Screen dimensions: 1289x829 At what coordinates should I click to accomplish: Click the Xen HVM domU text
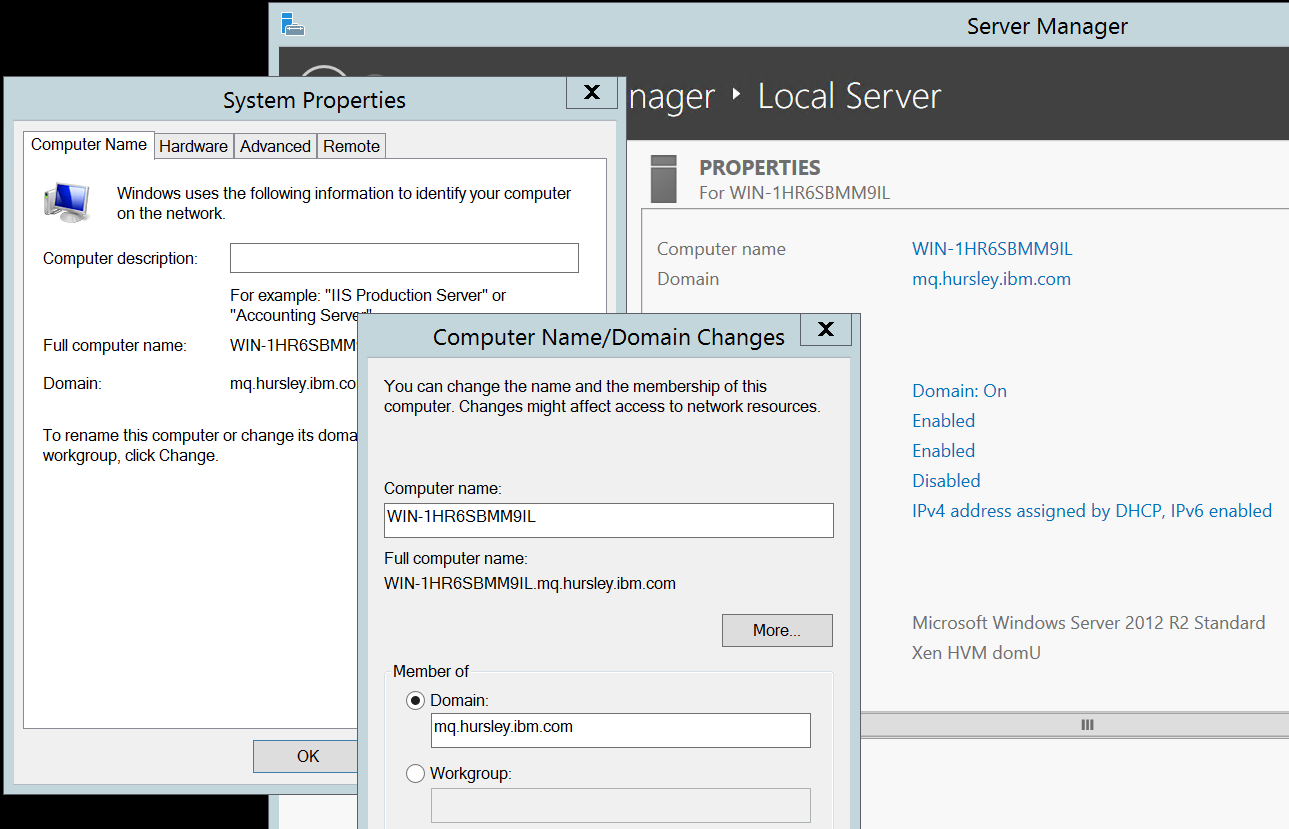click(x=977, y=653)
